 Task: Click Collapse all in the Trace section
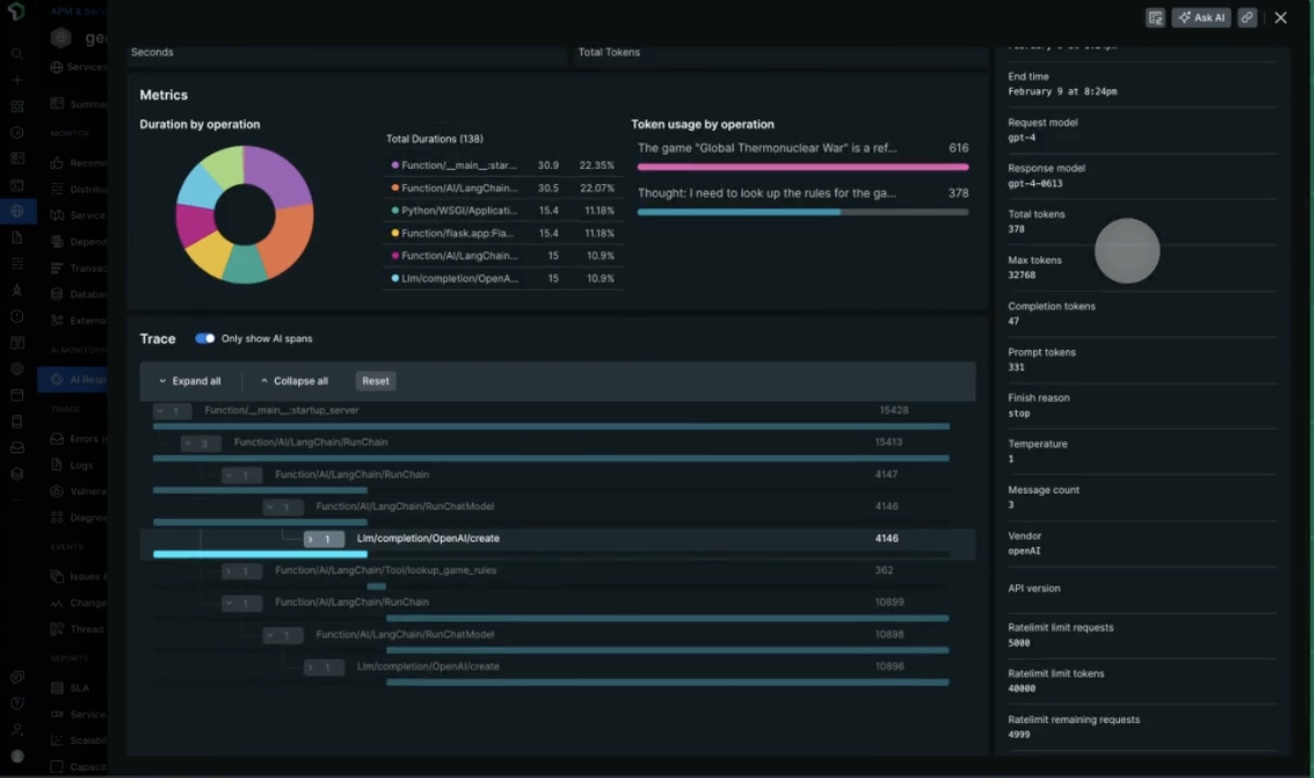click(x=293, y=380)
